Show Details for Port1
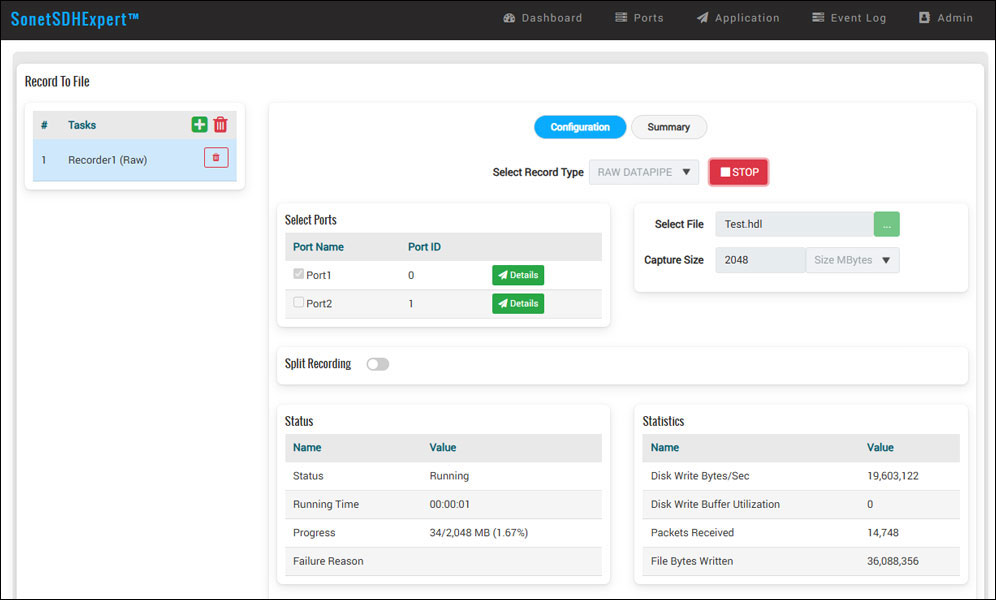Image resolution: width=996 pixels, height=600 pixels. [x=518, y=275]
